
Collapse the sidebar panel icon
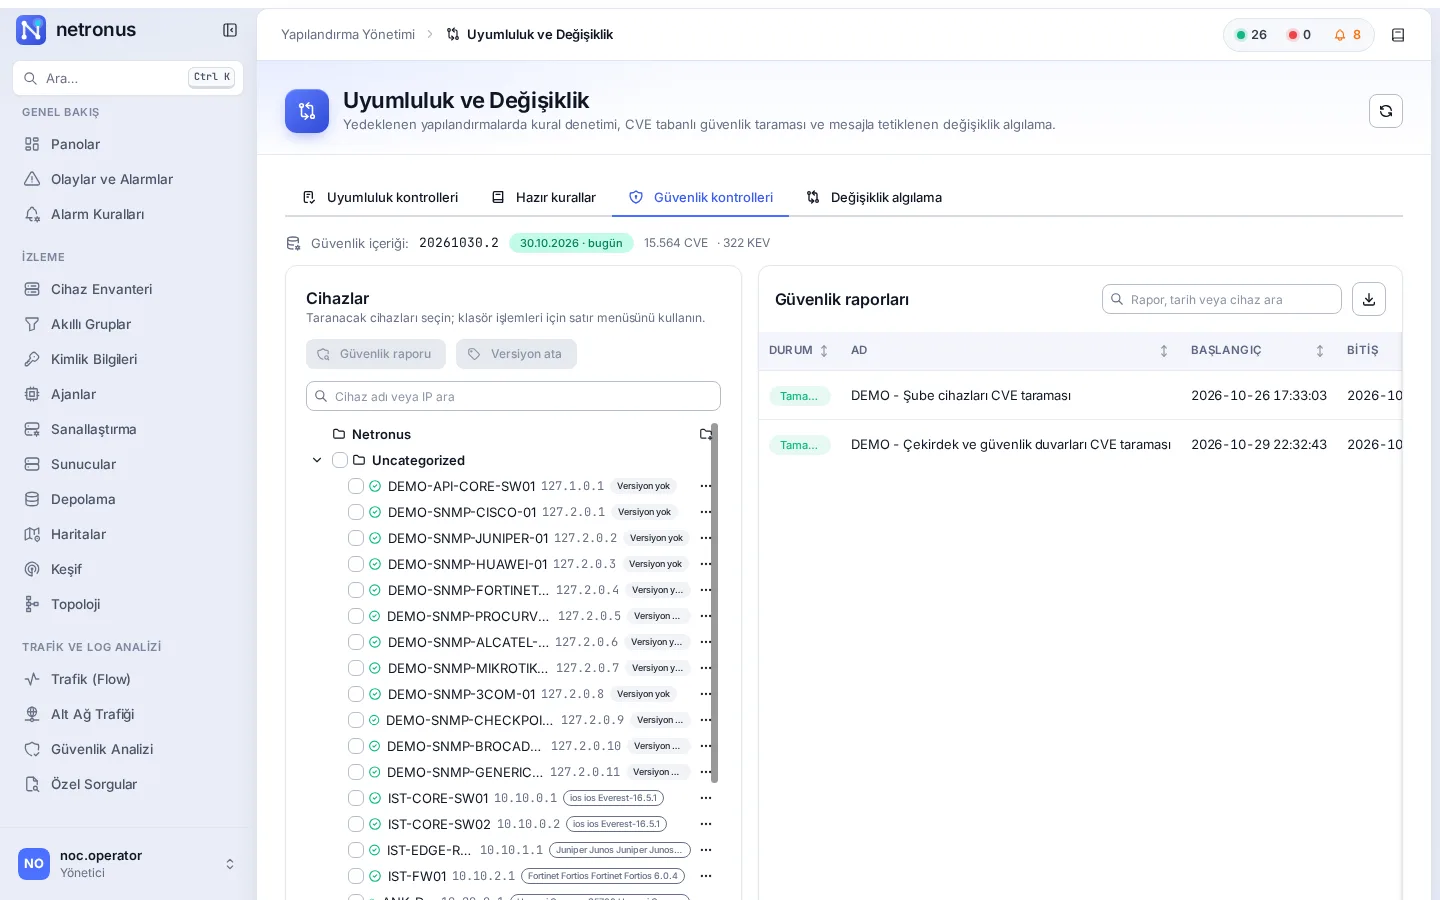point(230,30)
